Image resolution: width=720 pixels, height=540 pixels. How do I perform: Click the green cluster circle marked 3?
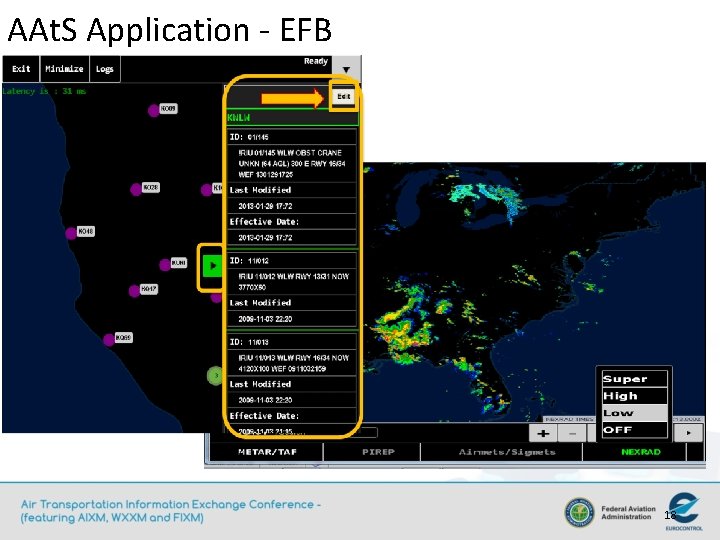(x=215, y=375)
